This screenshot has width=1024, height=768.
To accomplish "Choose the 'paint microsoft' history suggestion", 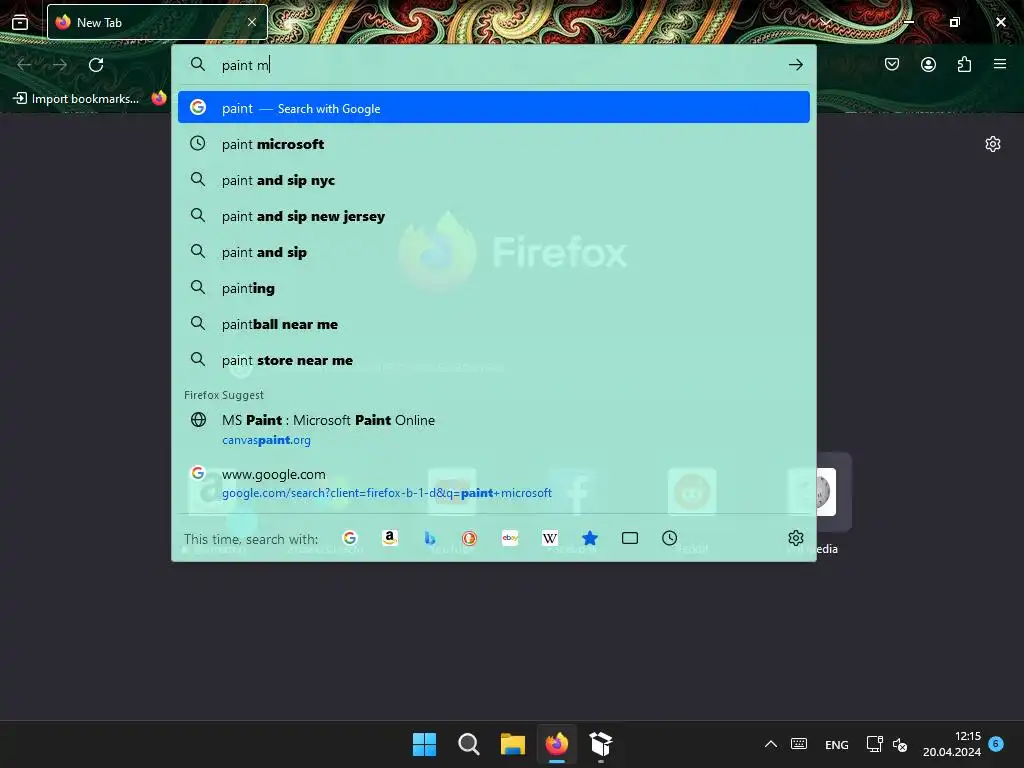I will [x=494, y=144].
